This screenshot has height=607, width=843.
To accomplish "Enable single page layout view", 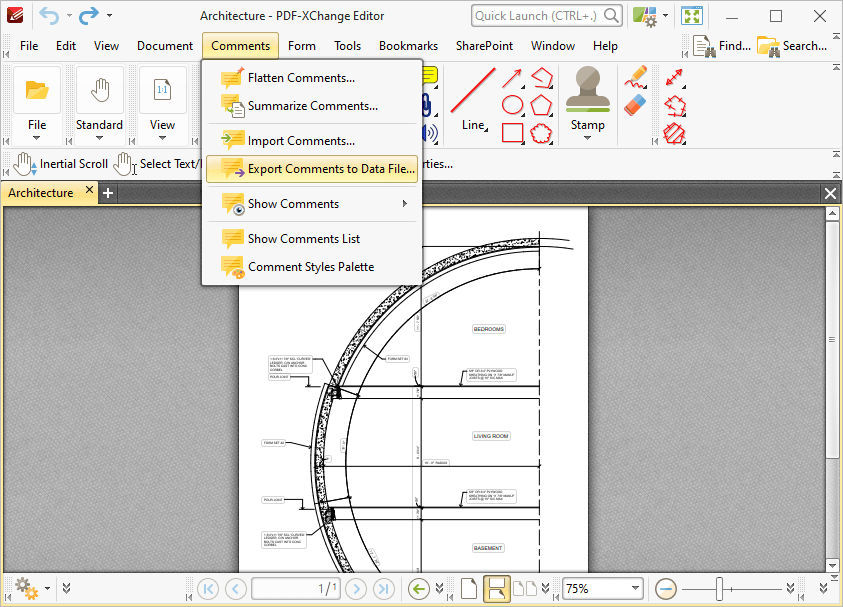I will pyautogui.click(x=468, y=589).
